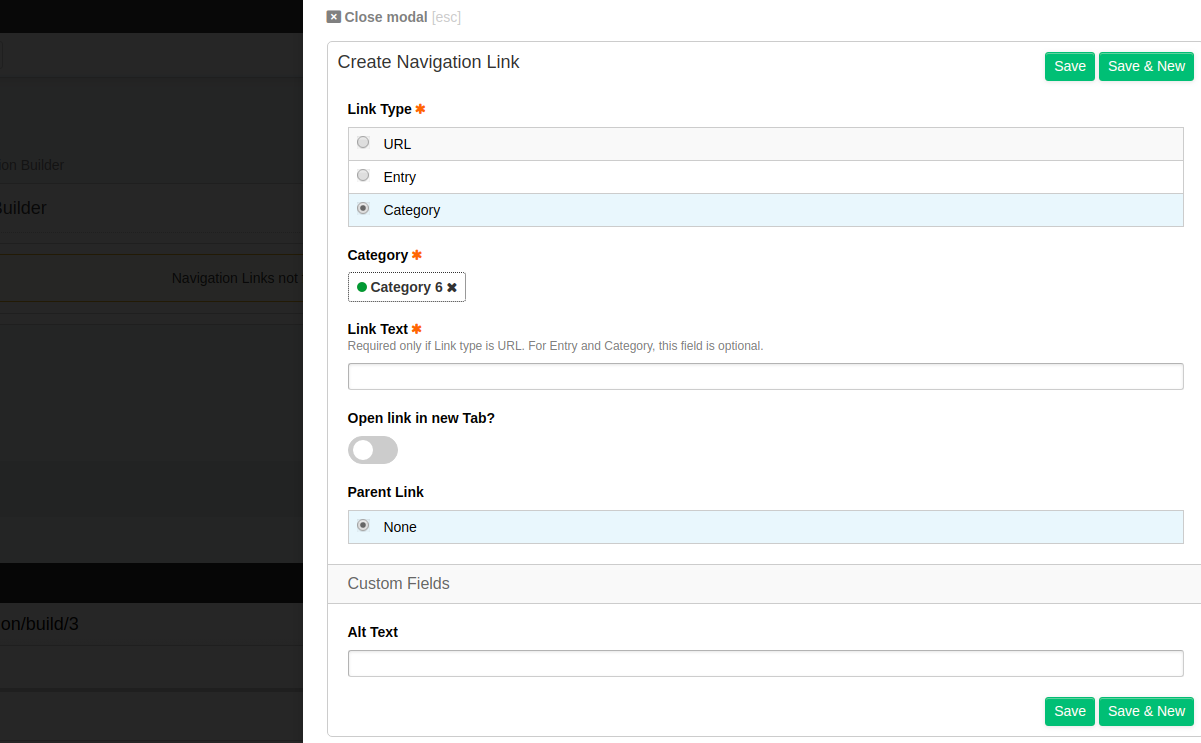
Task: Click the Open link in new Tab? label
Action: [x=421, y=418]
